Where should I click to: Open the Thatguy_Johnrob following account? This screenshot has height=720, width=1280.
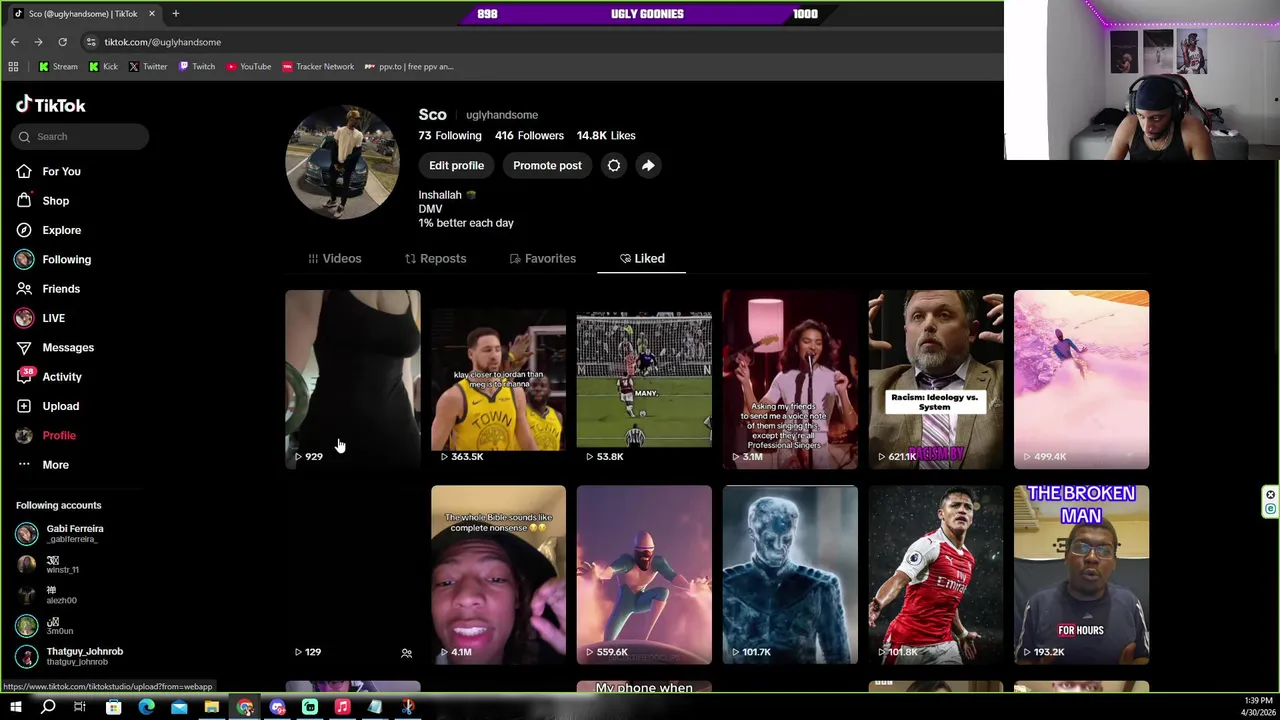pos(69,656)
